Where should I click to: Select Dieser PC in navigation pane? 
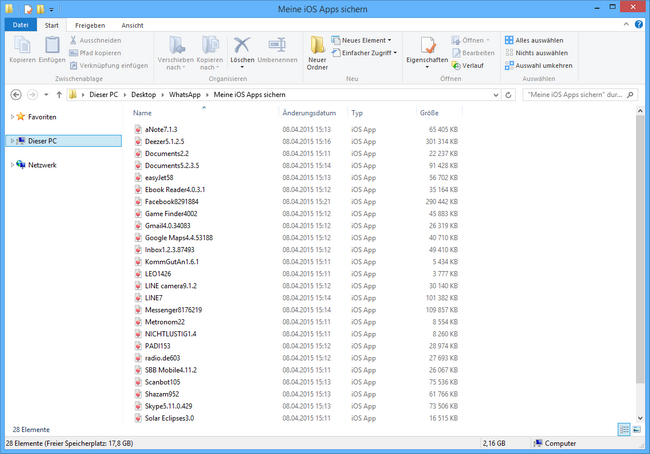[x=42, y=141]
